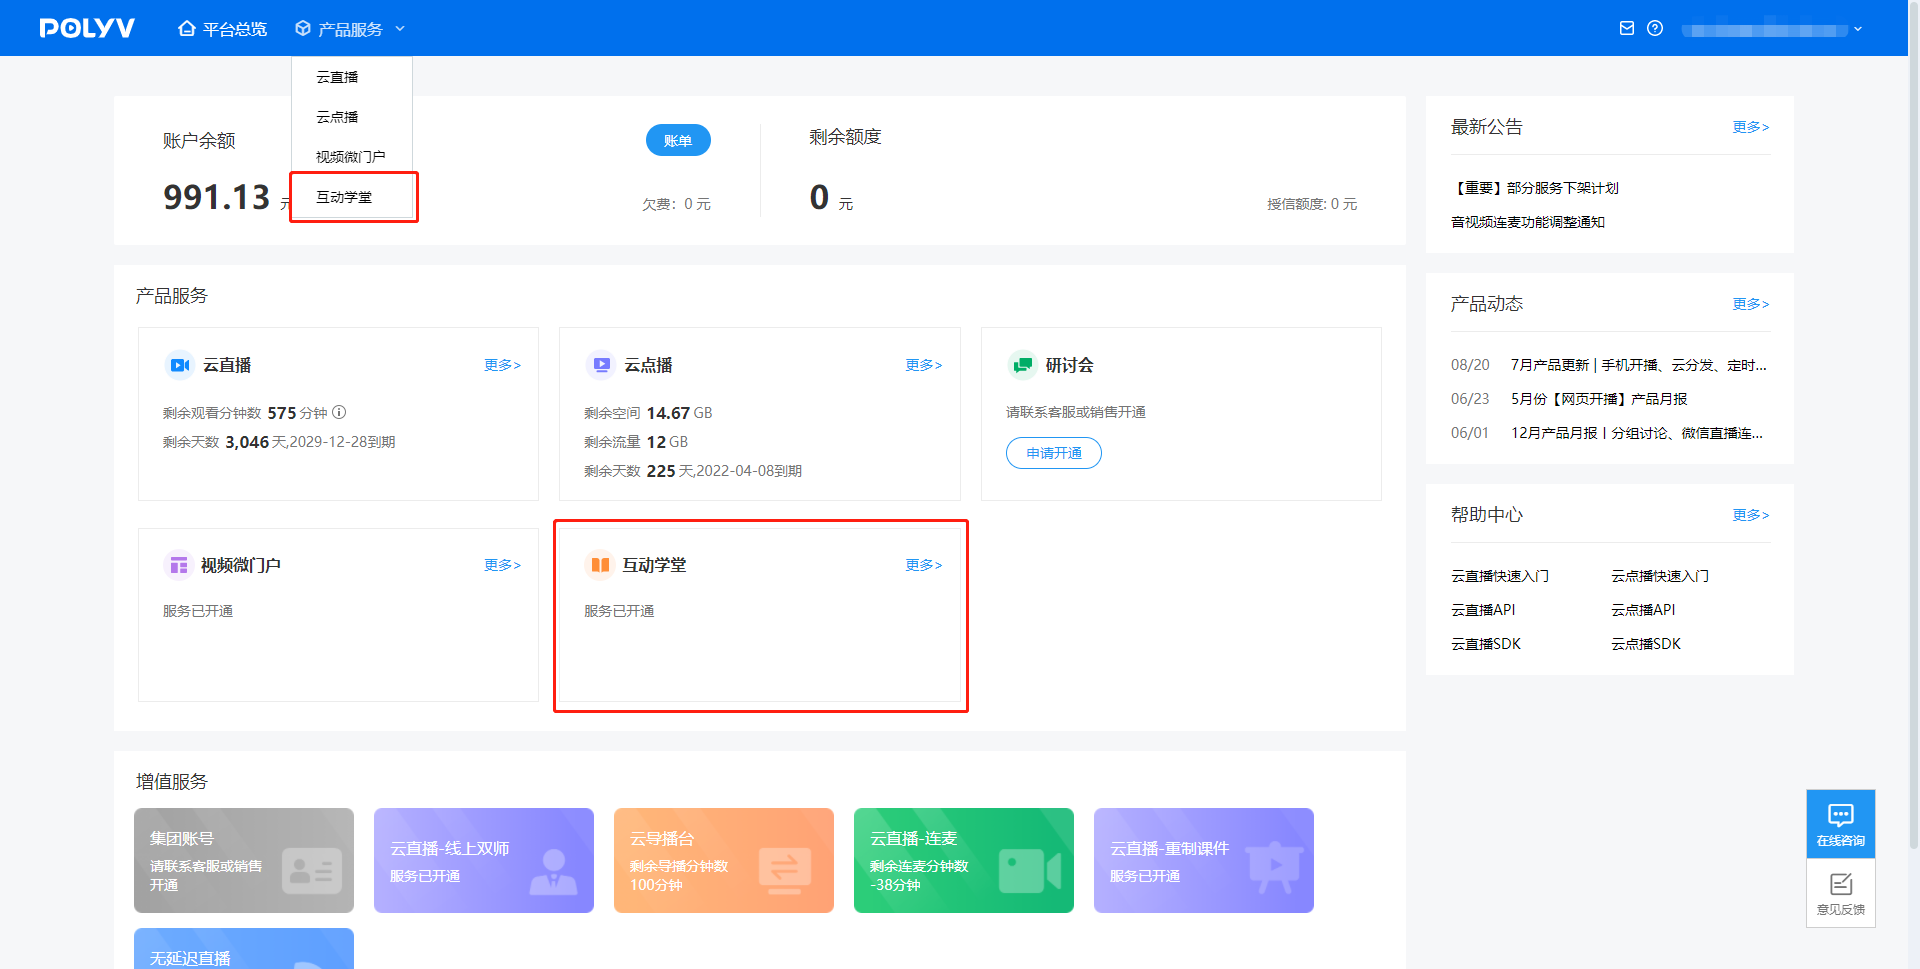Click the 视频微门户 layout icon
The width and height of the screenshot is (1920, 969).
click(x=179, y=565)
